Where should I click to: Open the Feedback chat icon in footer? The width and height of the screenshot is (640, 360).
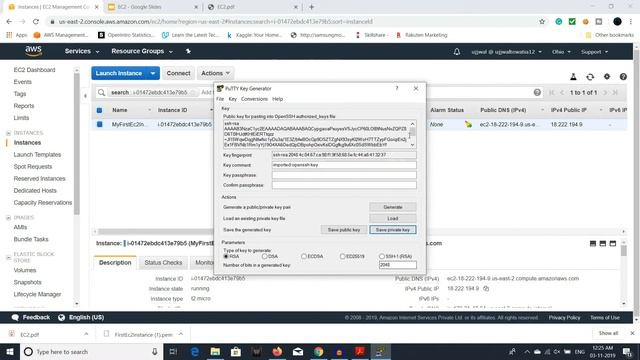click(x=15, y=318)
